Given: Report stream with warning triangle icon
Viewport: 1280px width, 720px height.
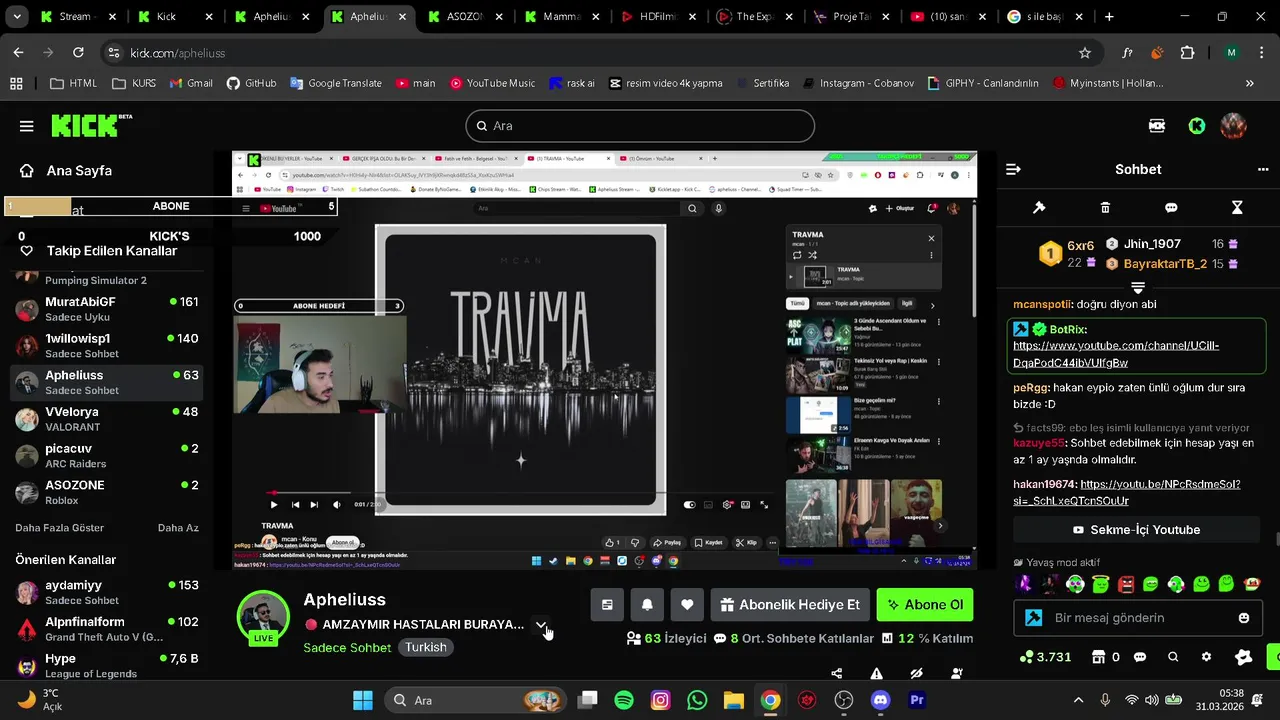Looking at the screenshot, I should pyautogui.click(x=877, y=674).
